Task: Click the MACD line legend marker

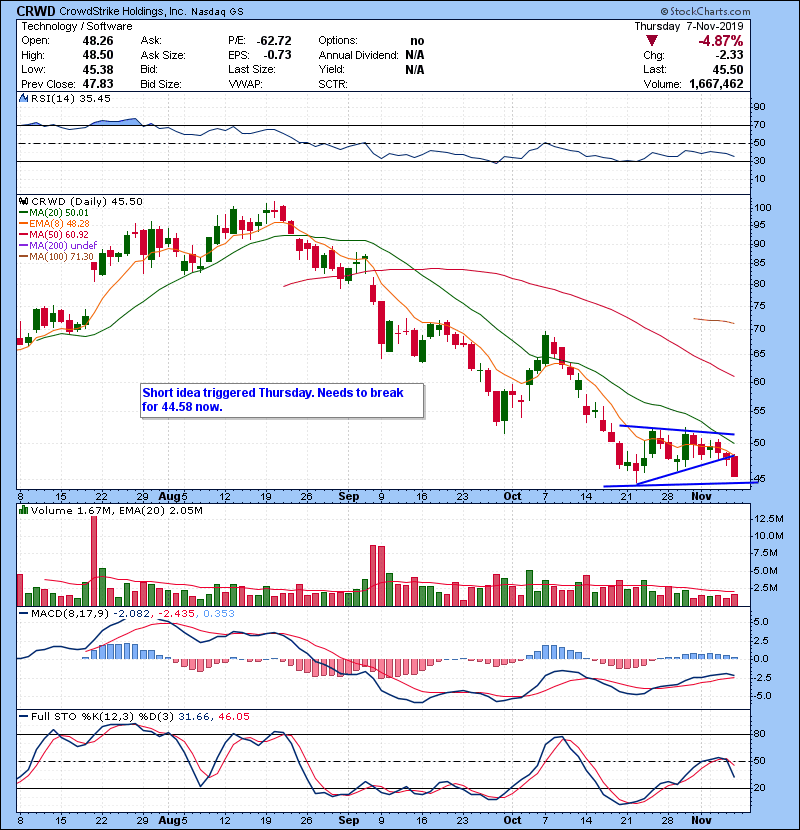Action: pyautogui.click(x=23, y=614)
